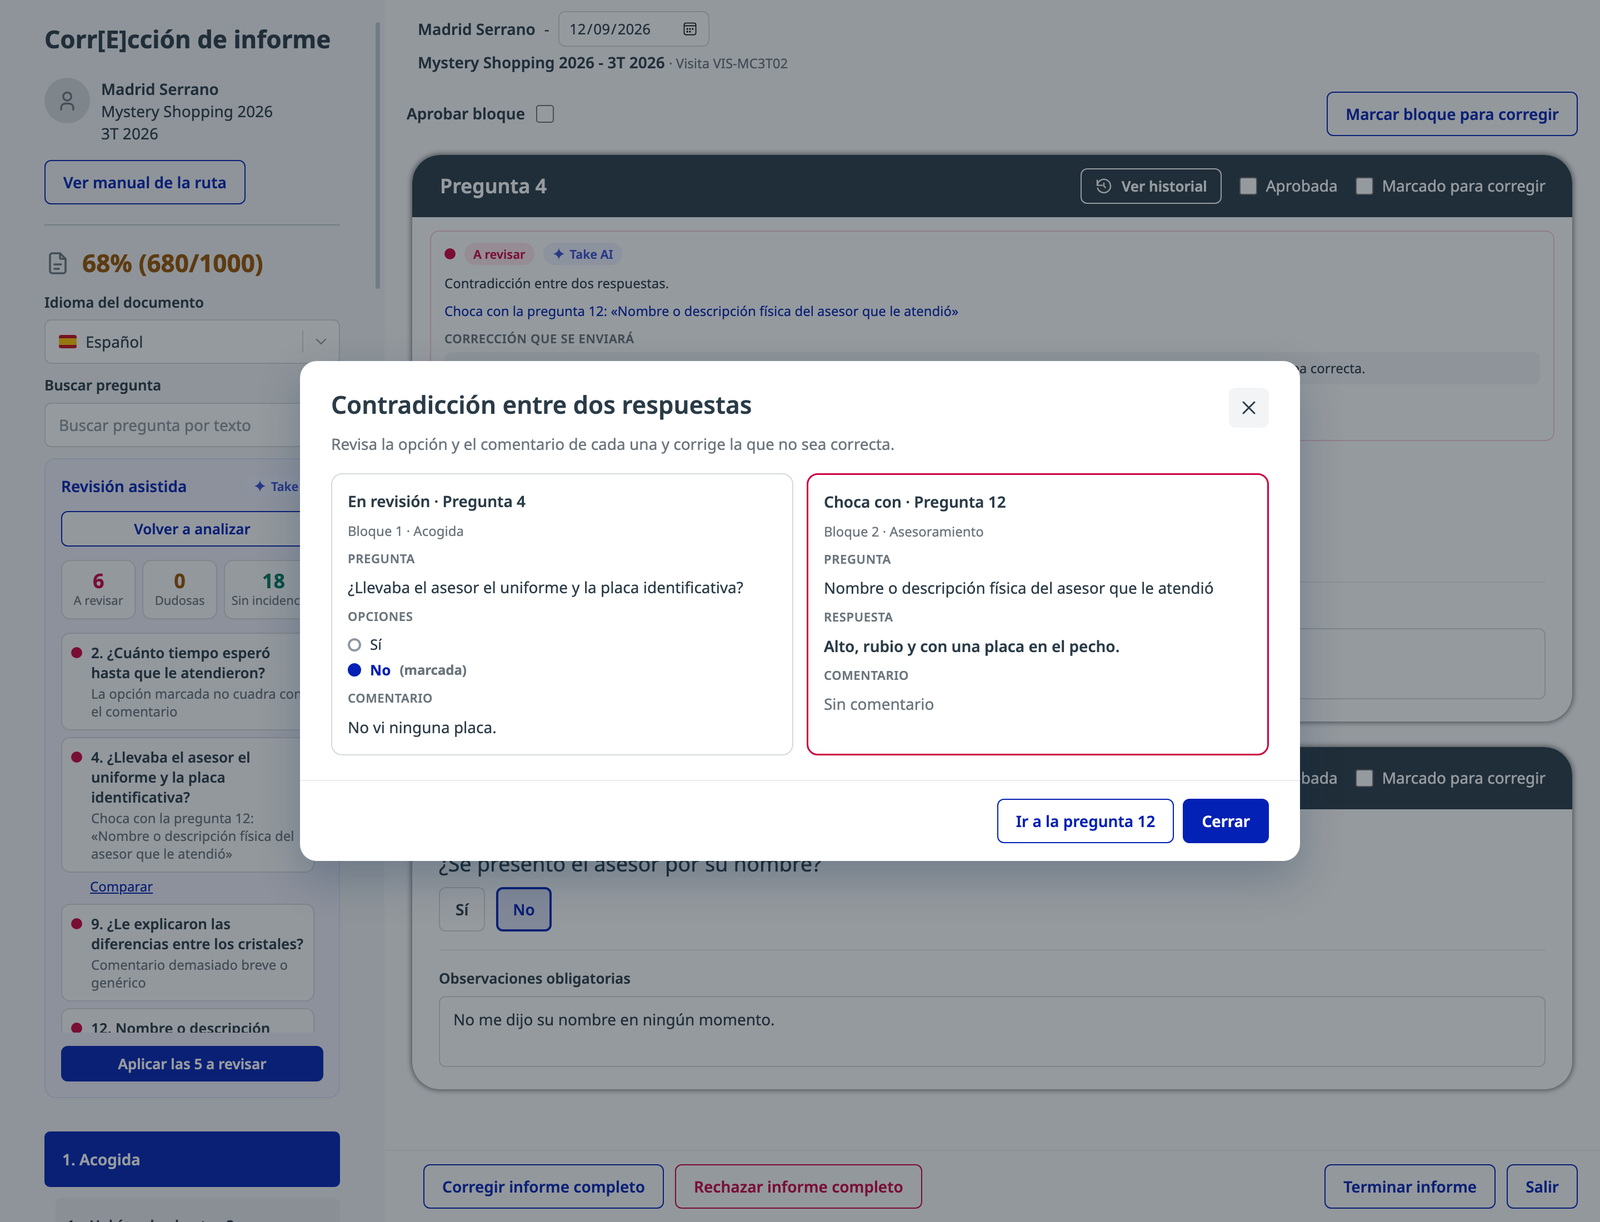The image size is (1600, 1222).
Task: Follow the Choca con la pregunta 12 link
Action: [x=701, y=311]
